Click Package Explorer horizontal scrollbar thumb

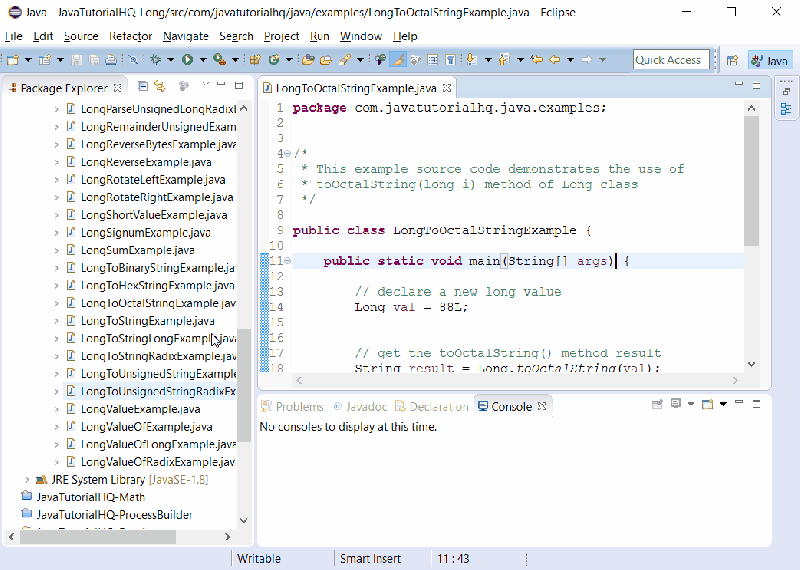click(98, 537)
